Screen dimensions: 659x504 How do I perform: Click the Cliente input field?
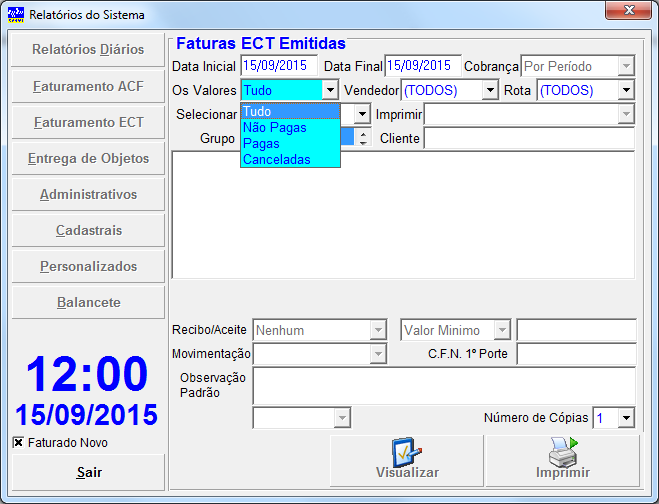530,138
